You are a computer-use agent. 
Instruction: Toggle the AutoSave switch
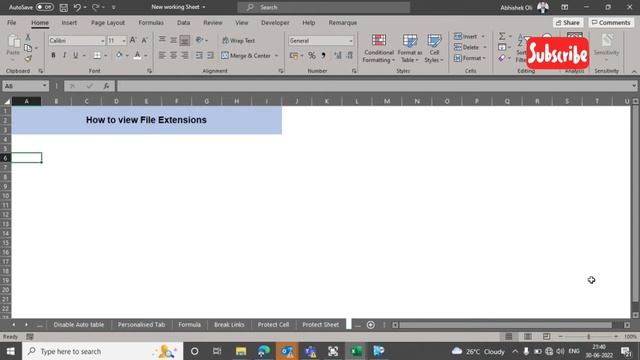click(44, 7)
